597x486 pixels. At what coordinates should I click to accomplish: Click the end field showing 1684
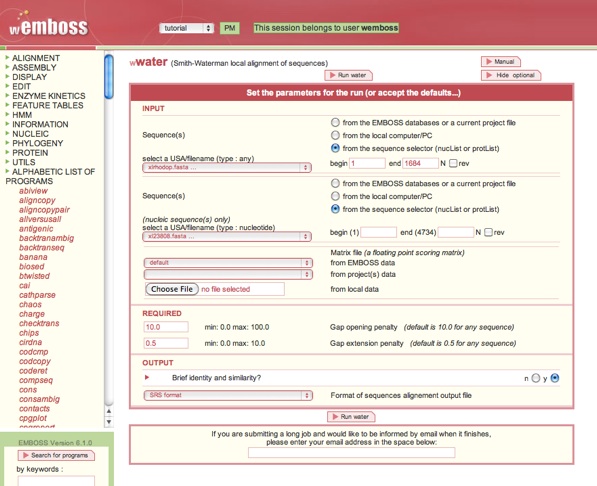pyautogui.click(x=420, y=163)
